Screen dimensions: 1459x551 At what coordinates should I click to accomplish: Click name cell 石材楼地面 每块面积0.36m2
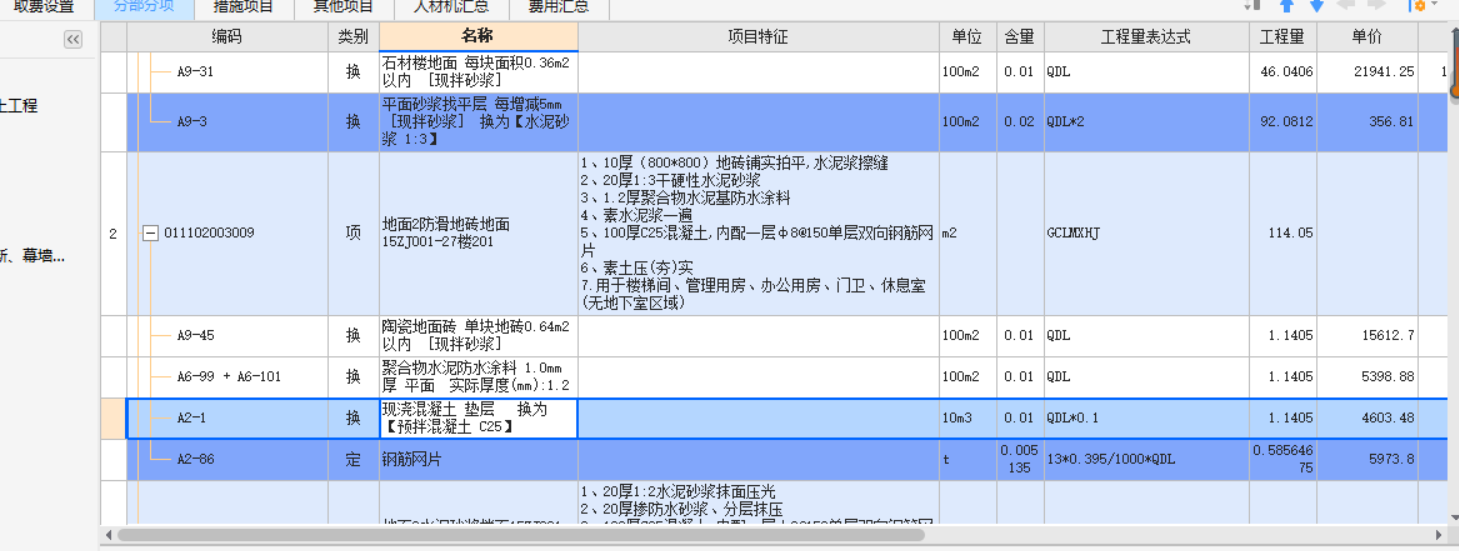click(x=478, y=72)
